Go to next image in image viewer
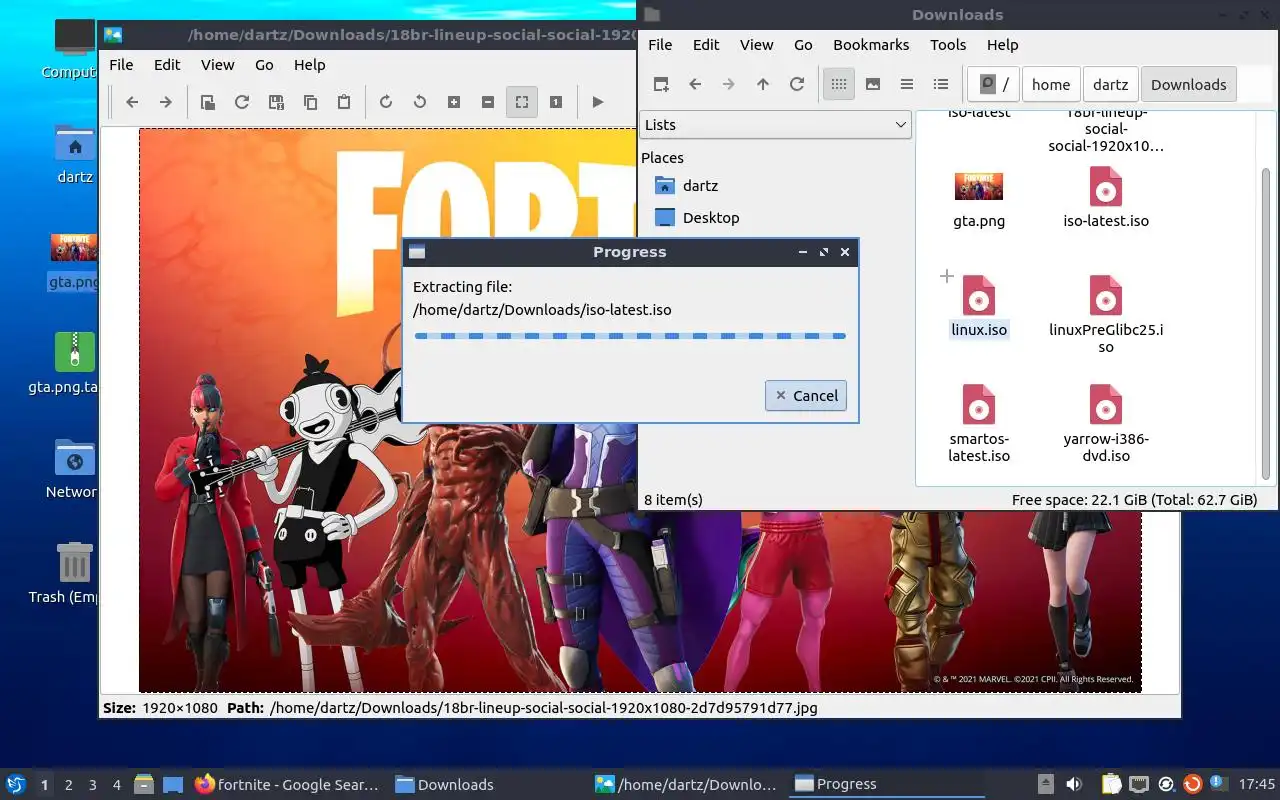The height and width of the screenshot is (800, 1280). pos(166,102)
